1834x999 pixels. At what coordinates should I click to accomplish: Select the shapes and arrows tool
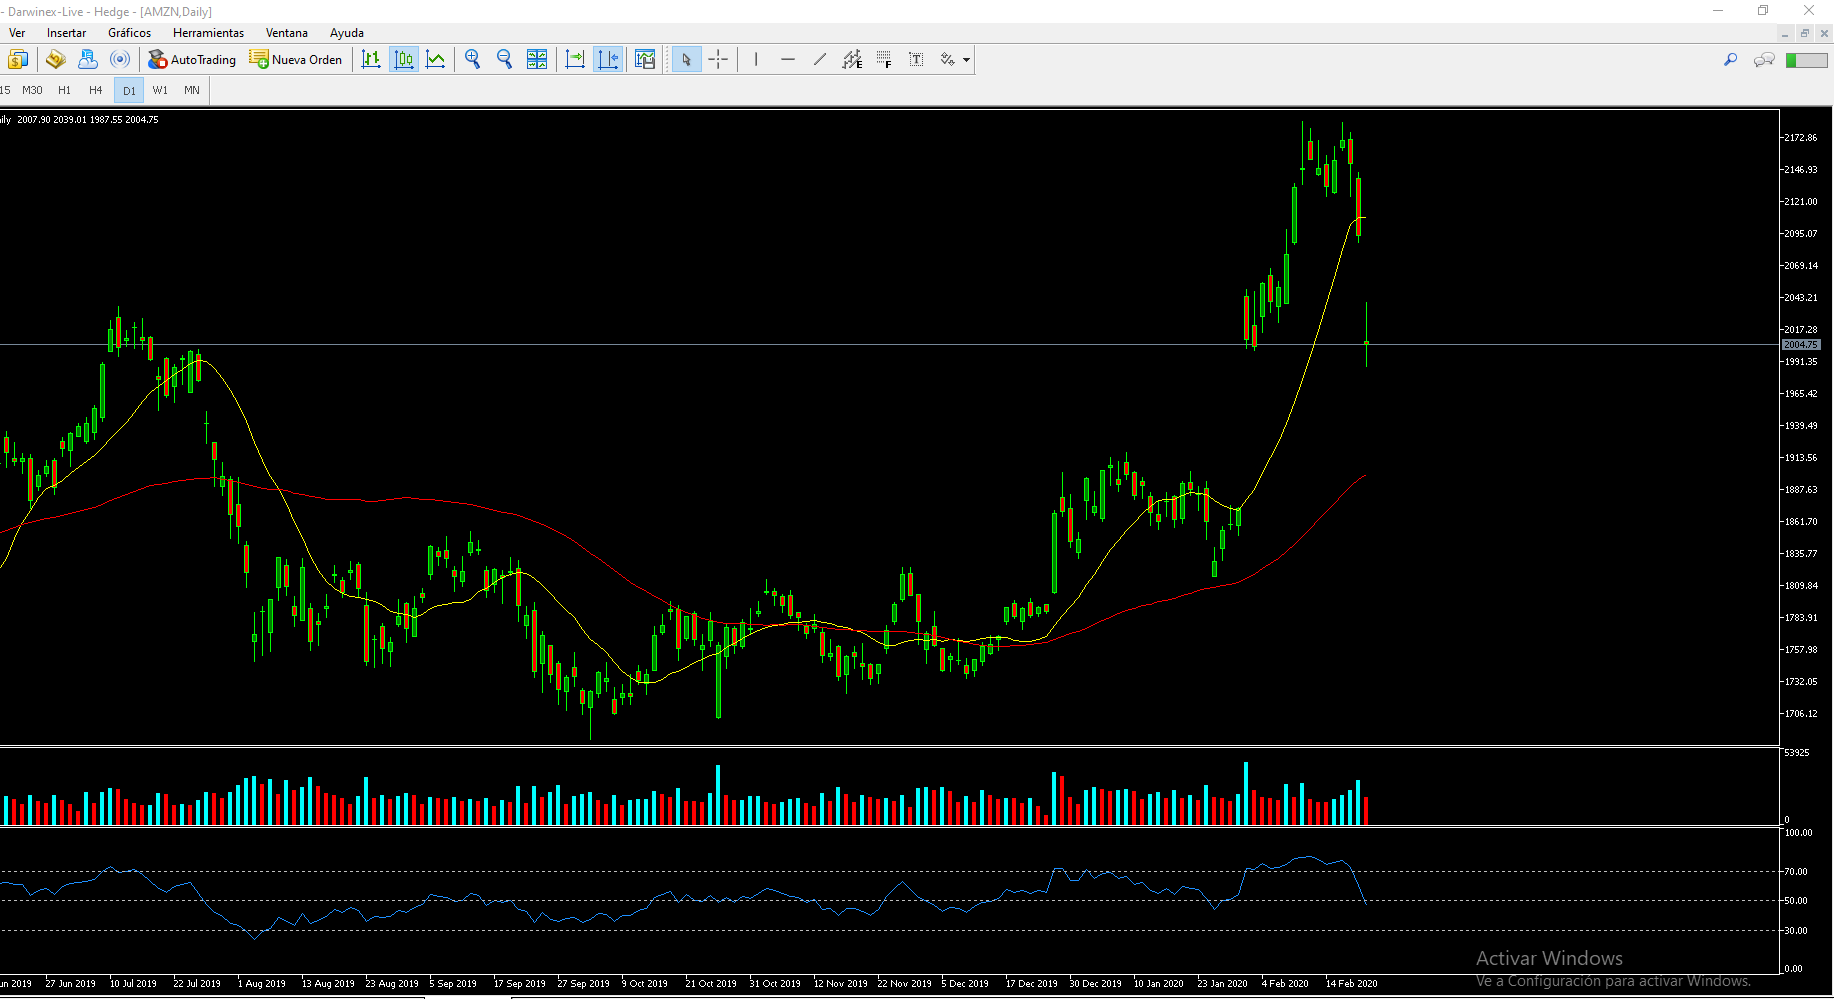tap(948, 60)
